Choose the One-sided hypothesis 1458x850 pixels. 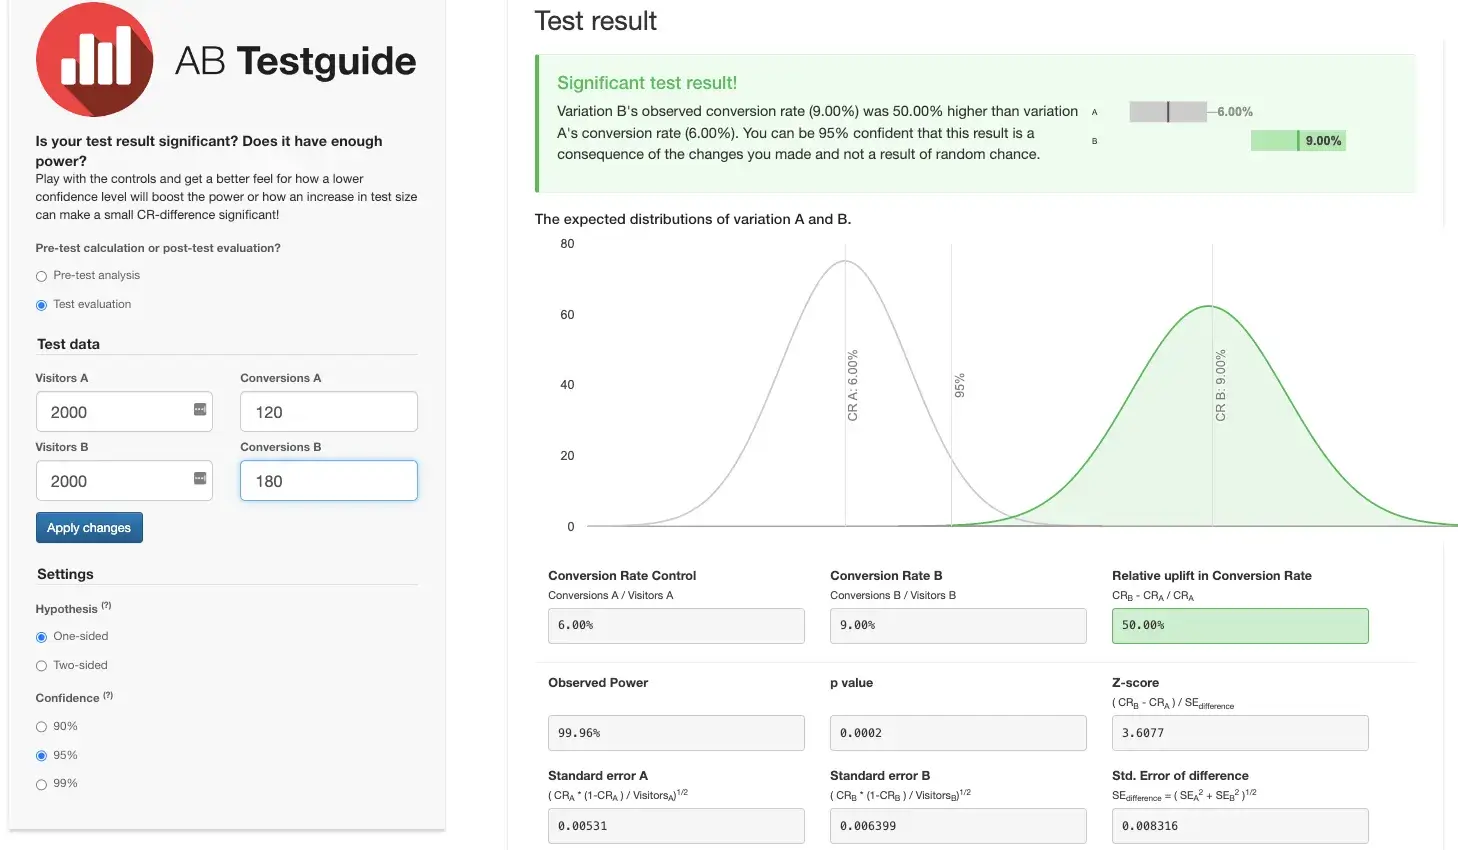tap(41, 637)
